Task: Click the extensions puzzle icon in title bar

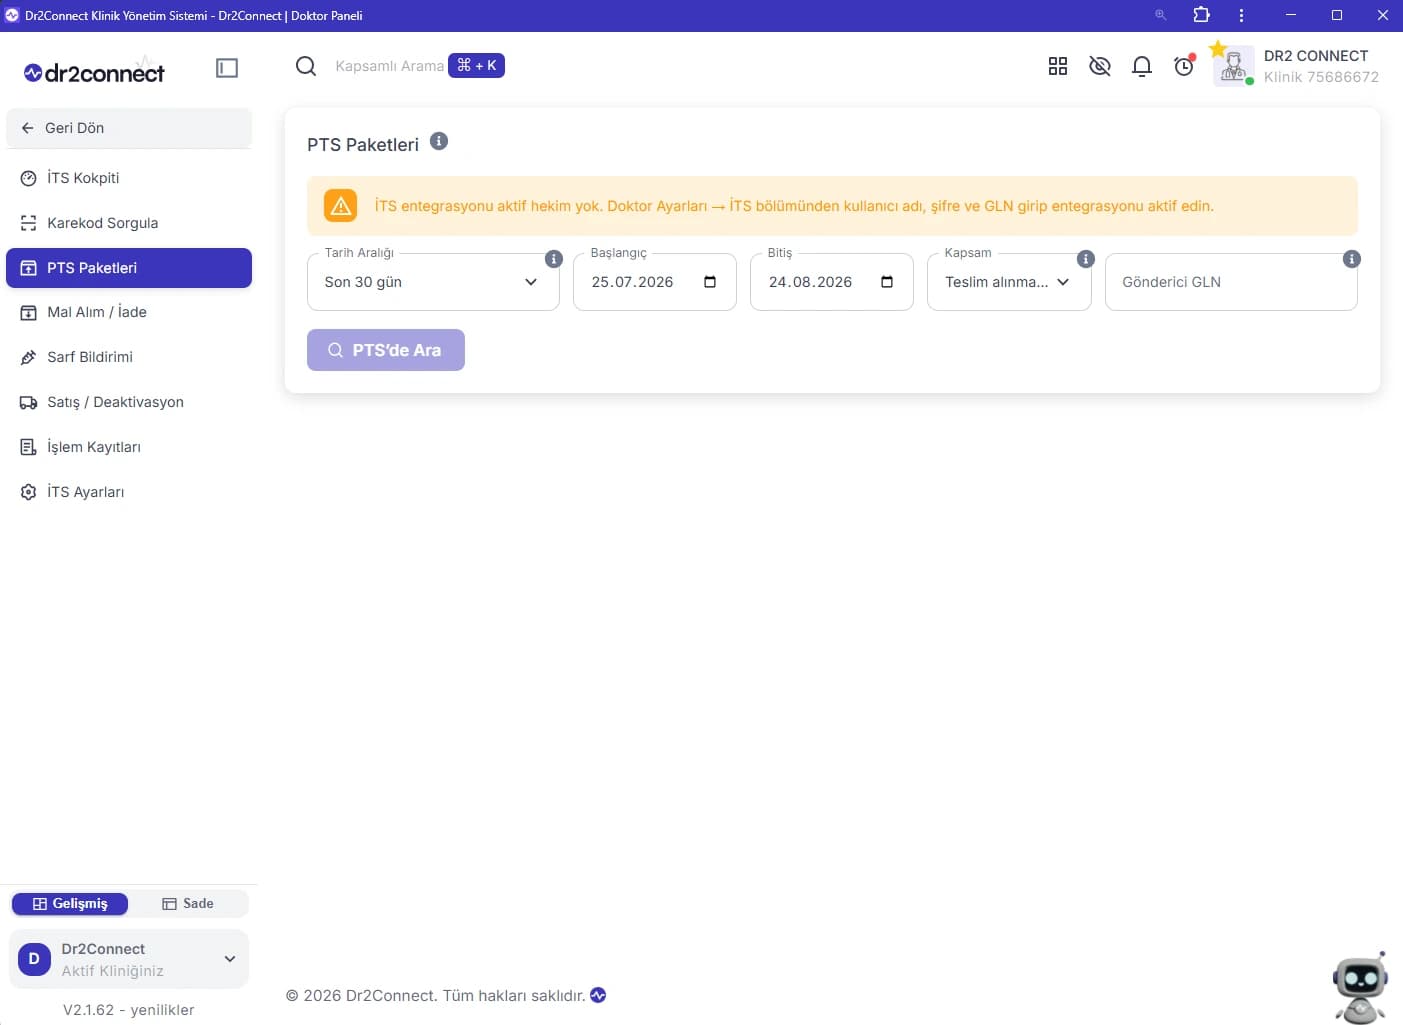Action: tap(1201, 15)
